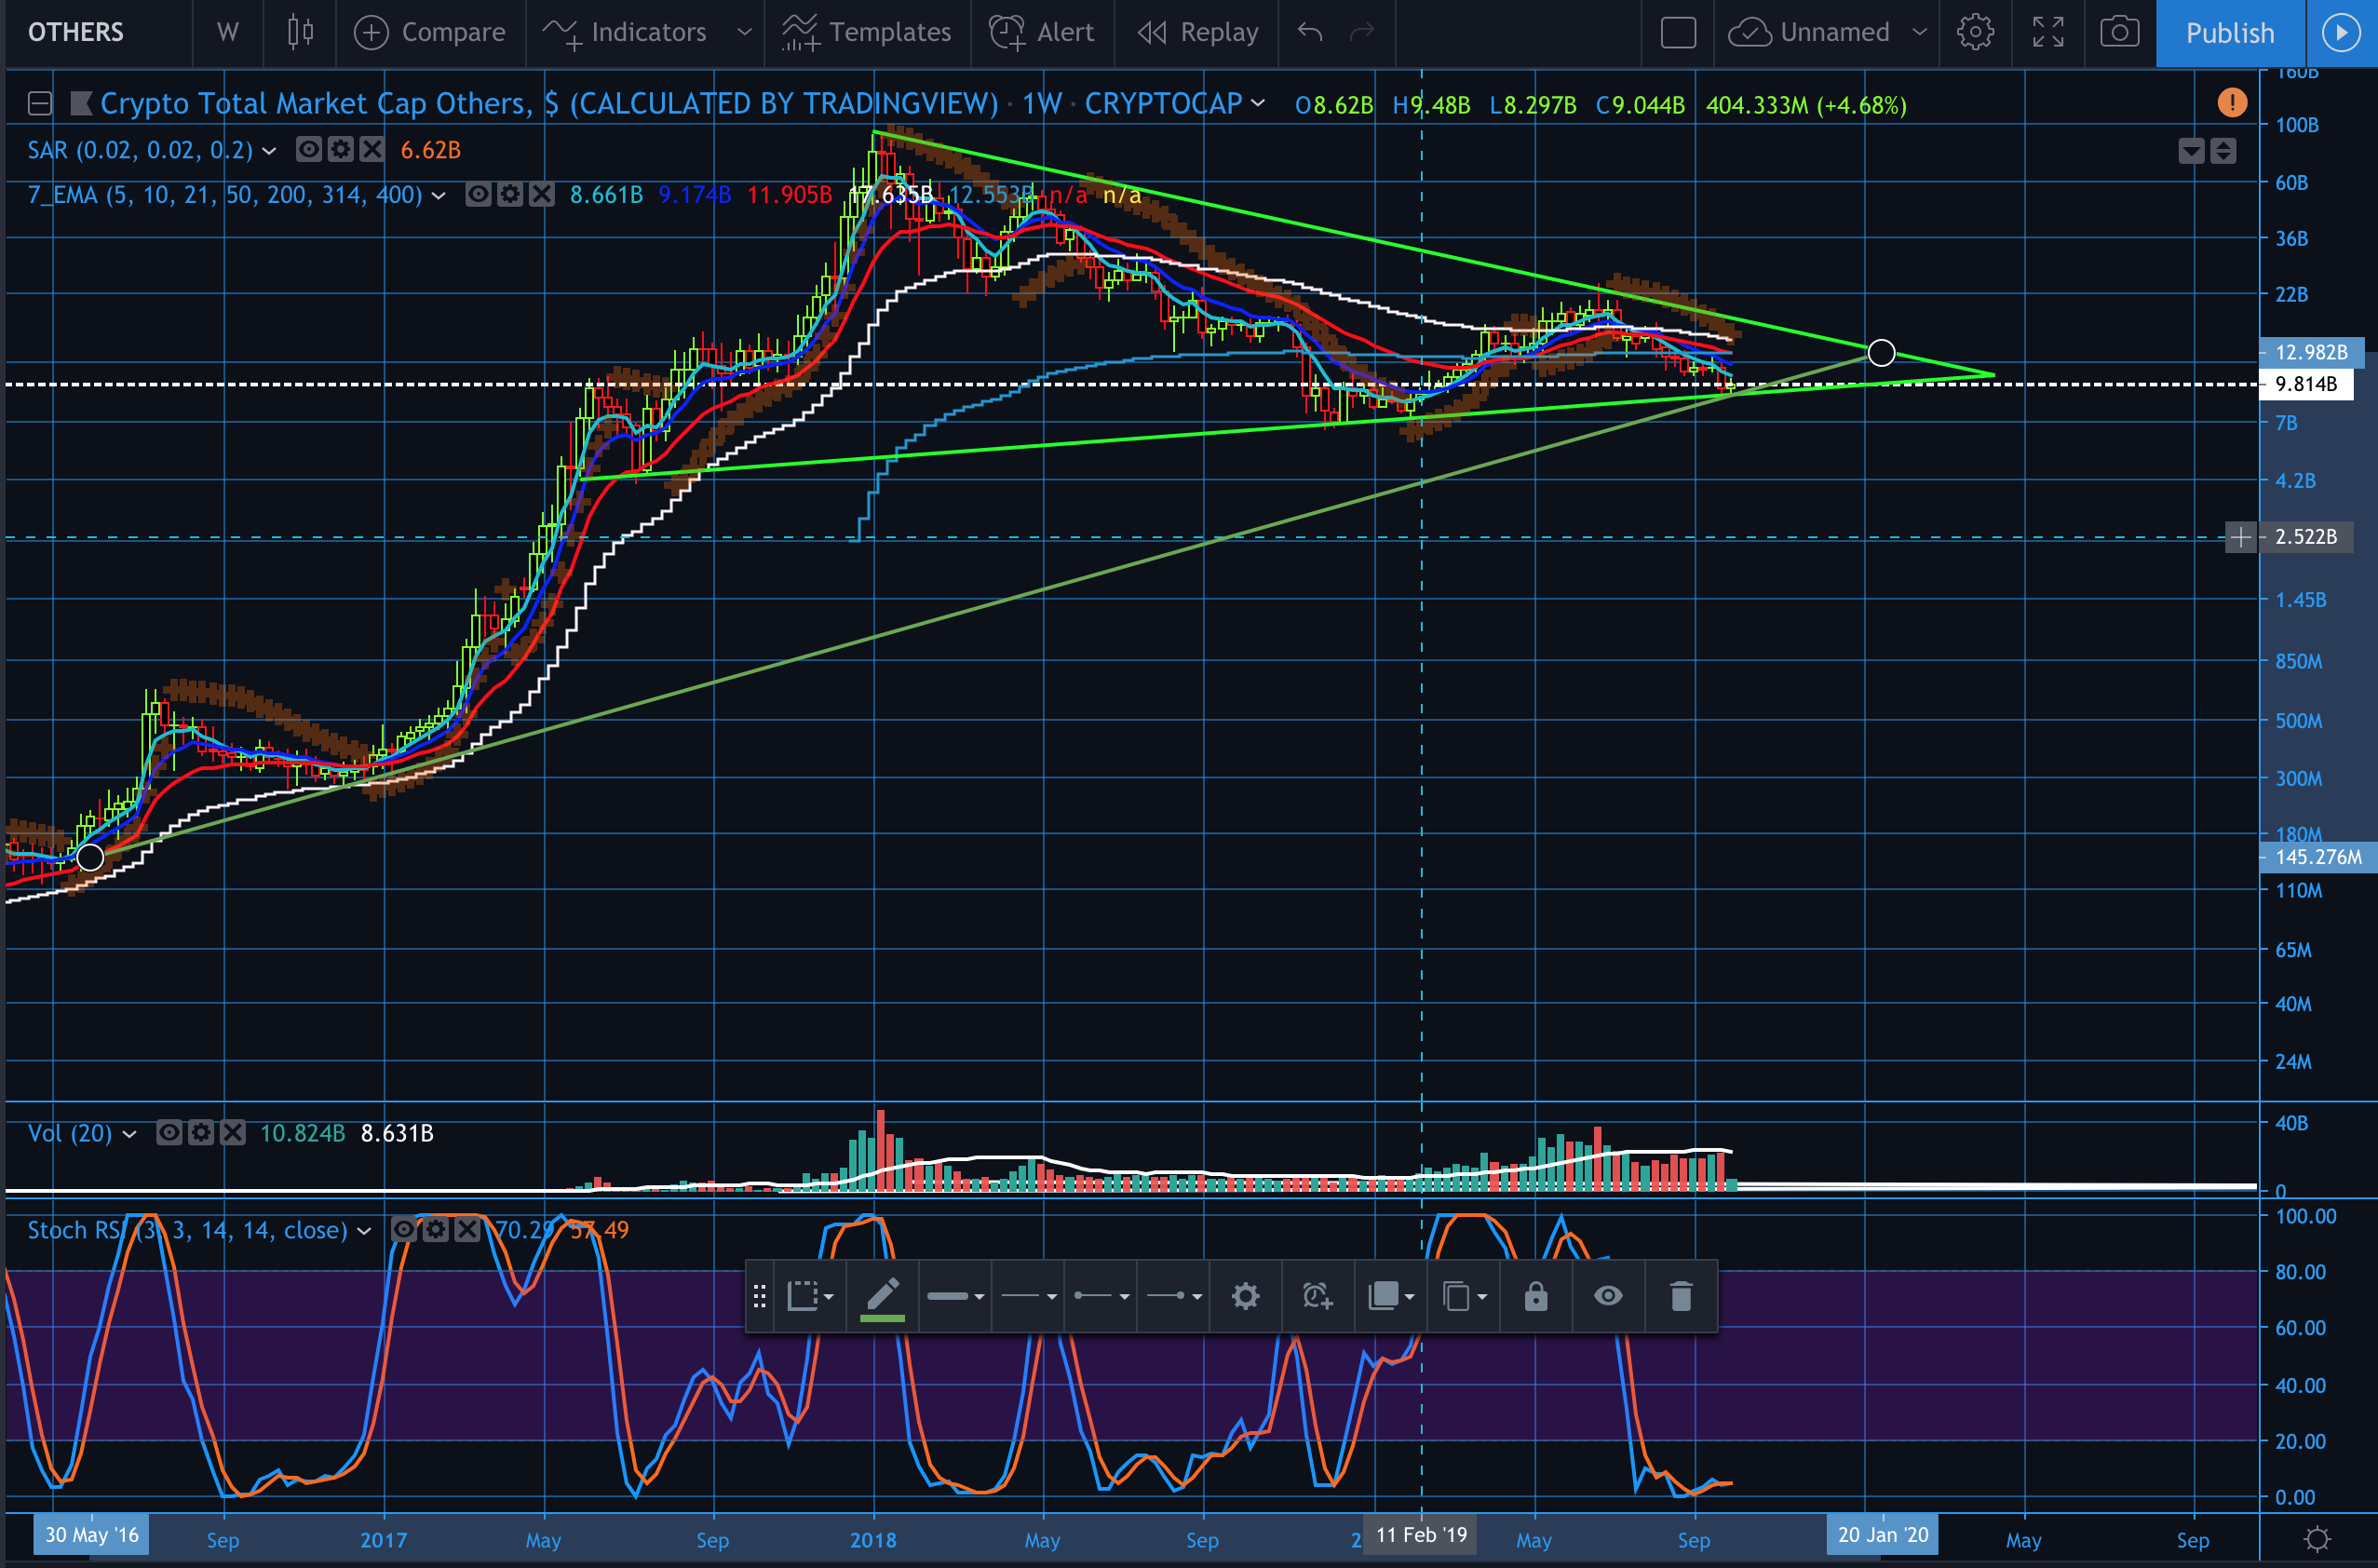
Task: Change the line color swatch (green pencil)
Action: [882, 1297]
